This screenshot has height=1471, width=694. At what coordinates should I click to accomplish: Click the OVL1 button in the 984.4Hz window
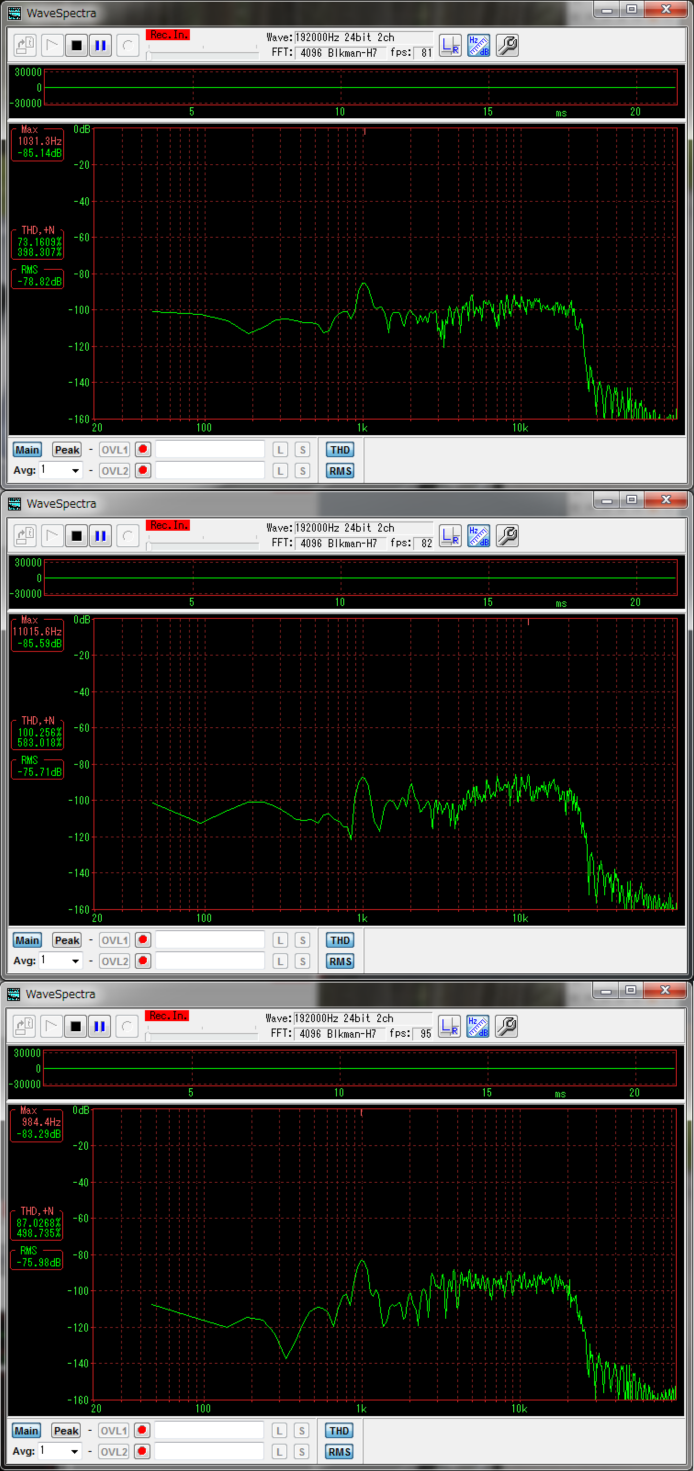coord(114,1430)
